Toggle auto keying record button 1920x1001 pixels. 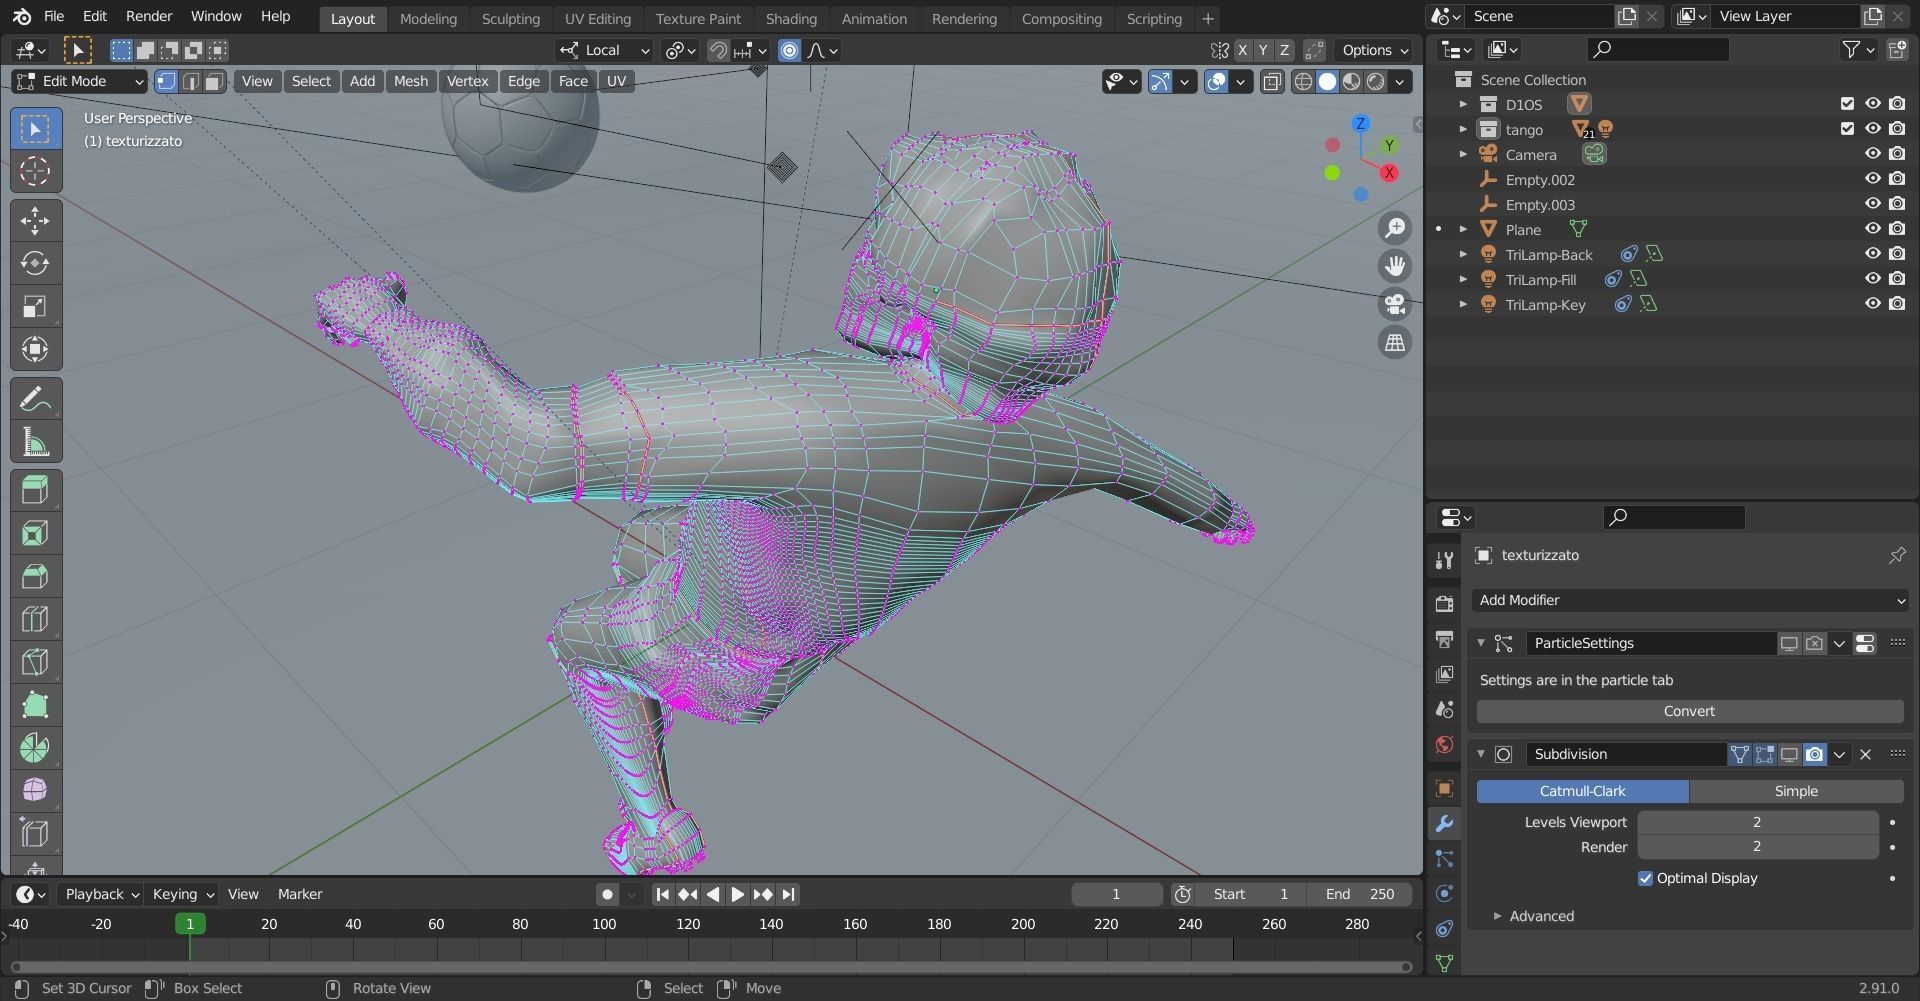tap(607, 895)
